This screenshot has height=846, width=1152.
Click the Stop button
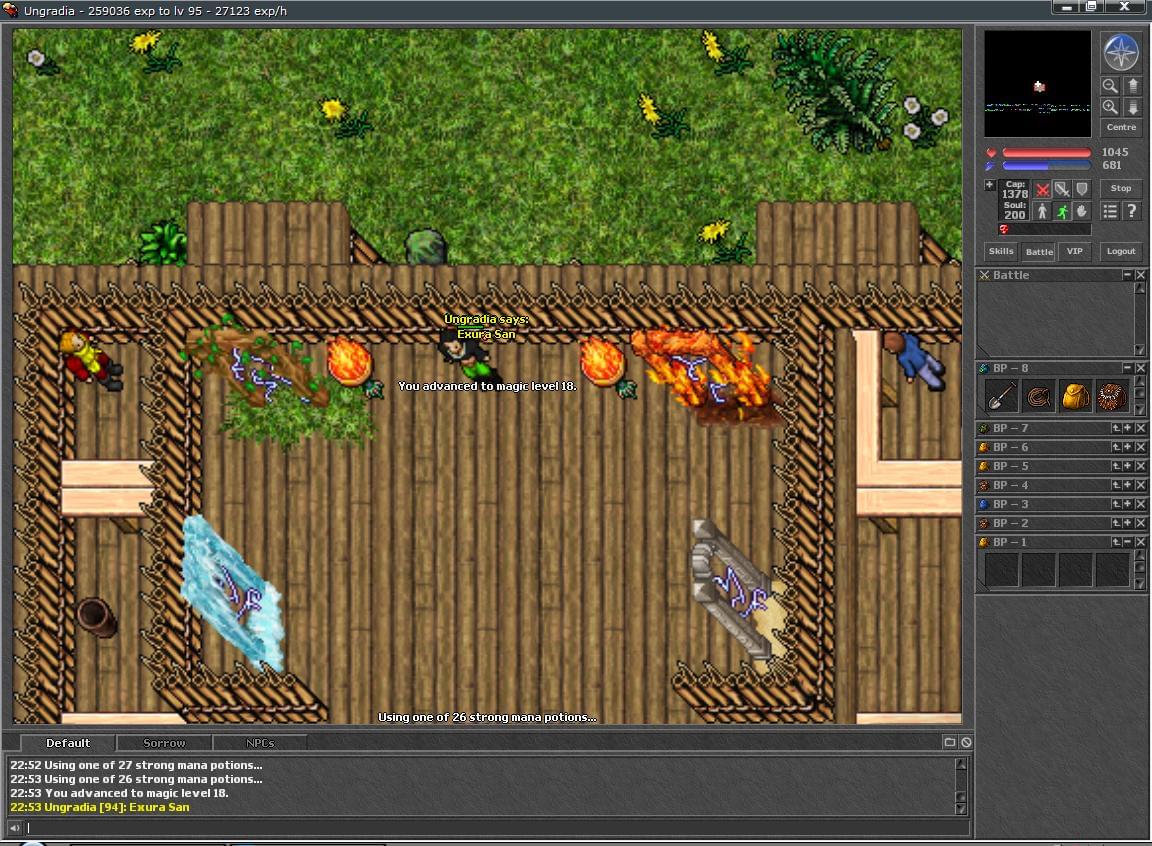(x=1121, y=189)
